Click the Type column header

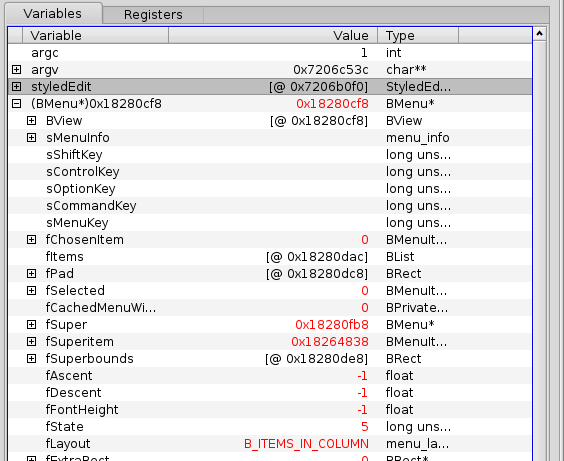pos(418,36)
